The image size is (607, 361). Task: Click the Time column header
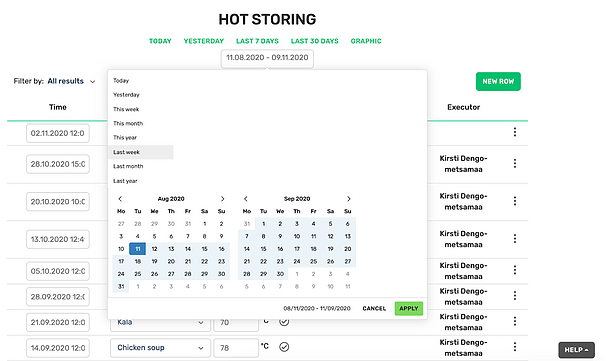point(58,107)
